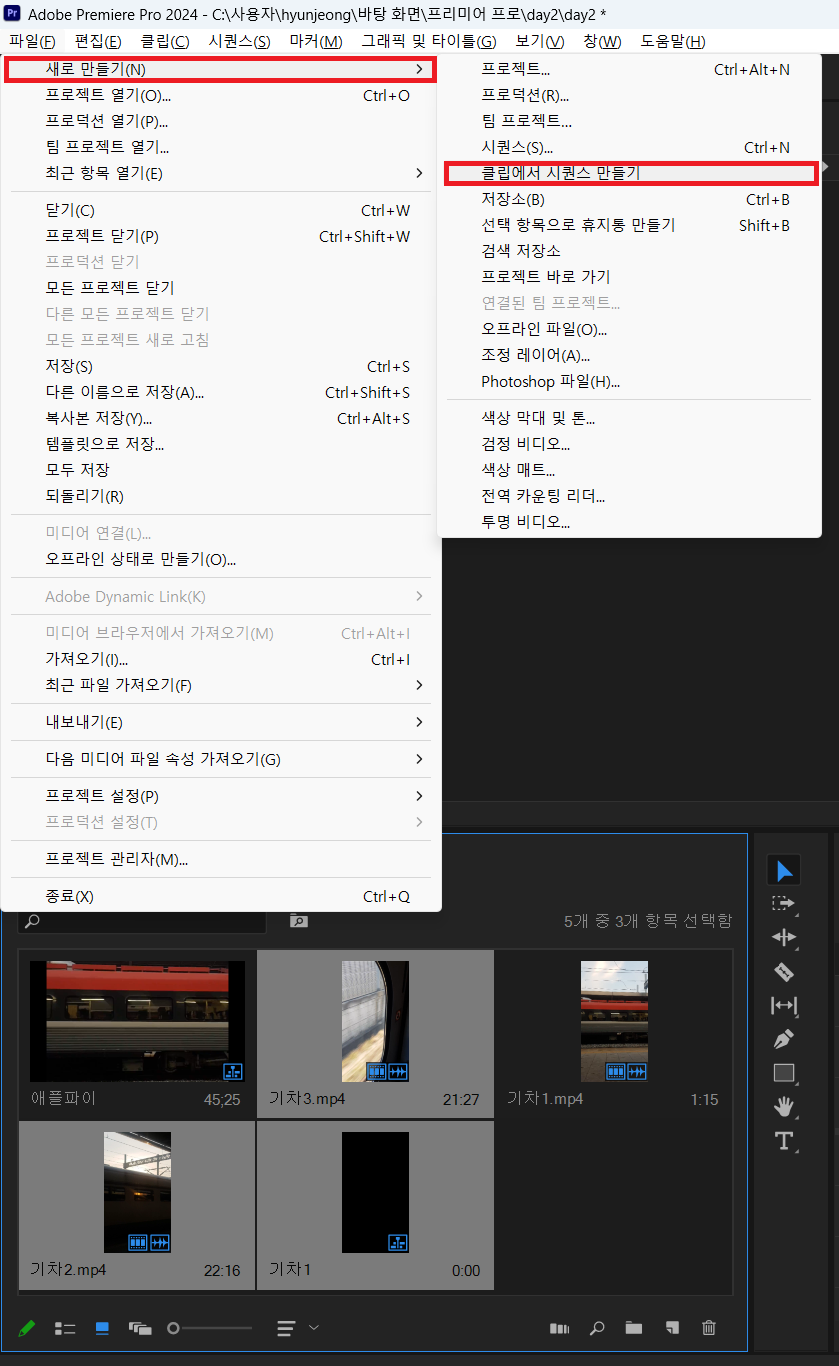The image size is (839, 1366).
Task: Click the New Item icon in Project panel
Action: (670, 1328)
